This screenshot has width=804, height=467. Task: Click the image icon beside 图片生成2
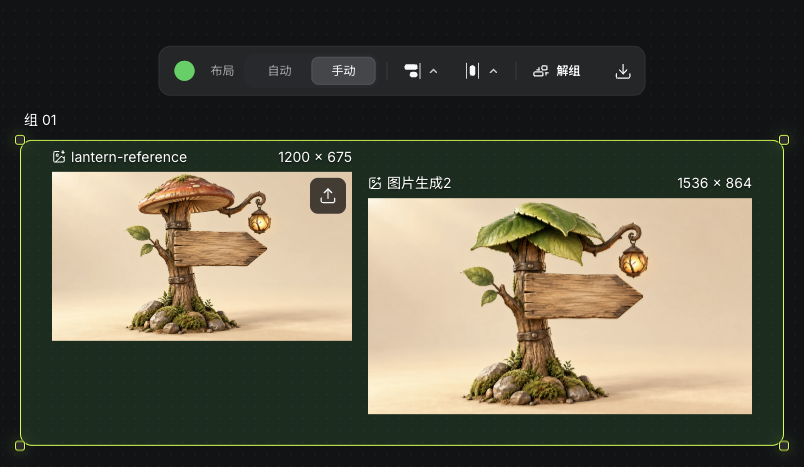pos(375,183)
